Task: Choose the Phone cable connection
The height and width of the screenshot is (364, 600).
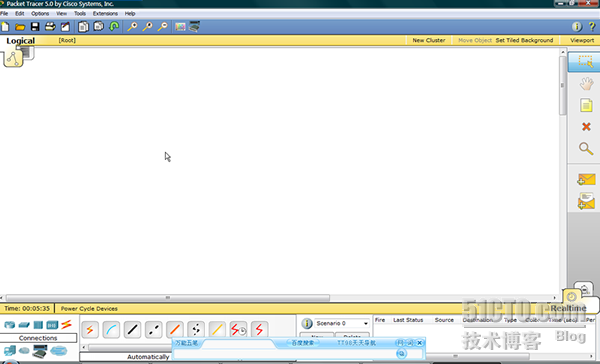Action: 196,330
